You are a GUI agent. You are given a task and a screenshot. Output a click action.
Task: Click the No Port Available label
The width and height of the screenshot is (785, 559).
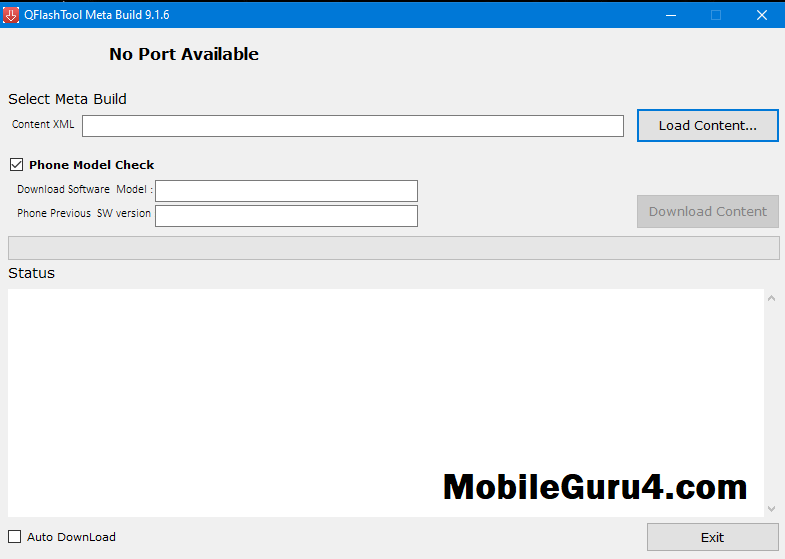pyautogui.click(x=184, y=54)
